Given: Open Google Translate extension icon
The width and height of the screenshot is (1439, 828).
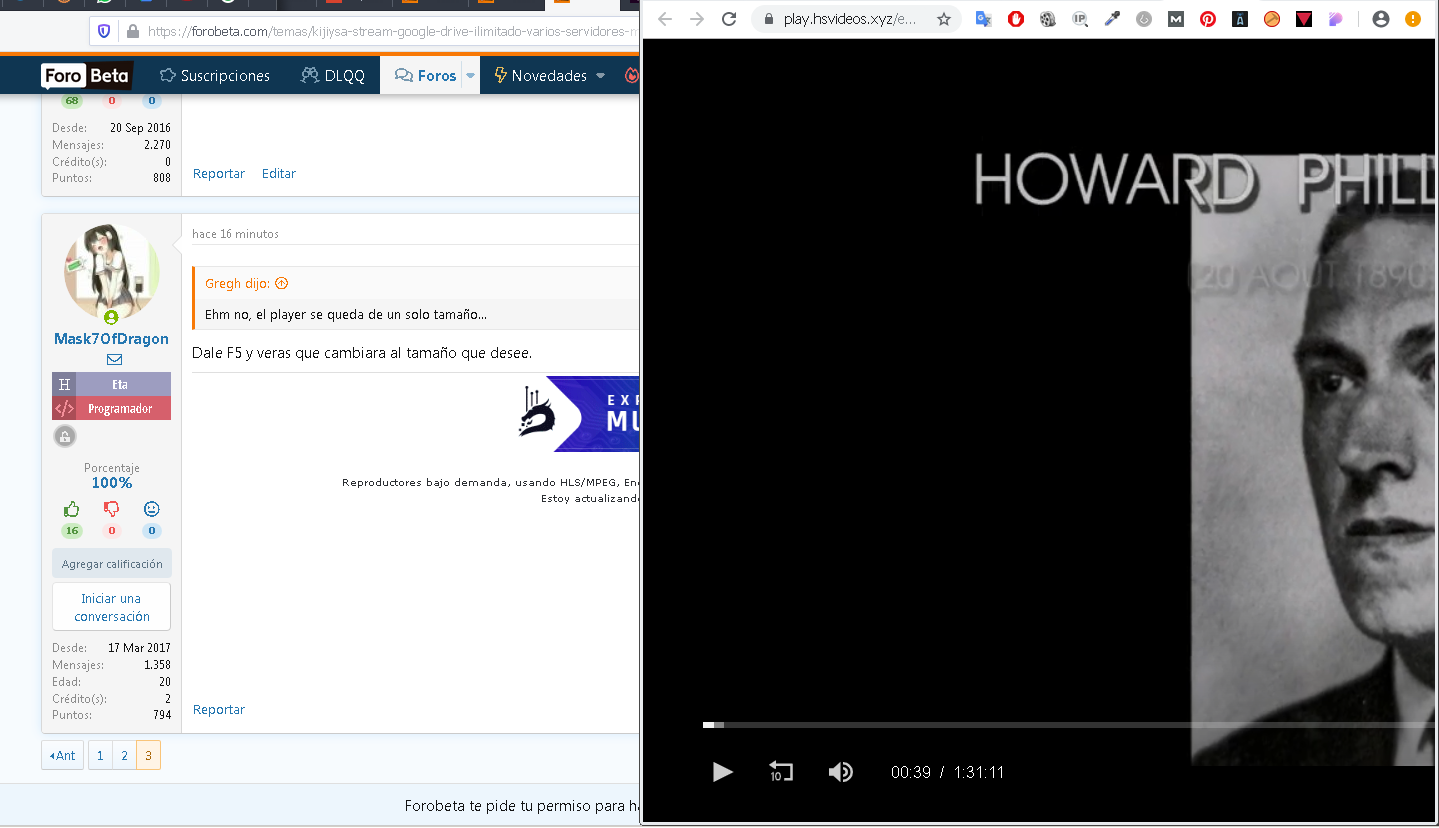Looking at the screenshot, I should pyautogui.click(x=984, y=19).
